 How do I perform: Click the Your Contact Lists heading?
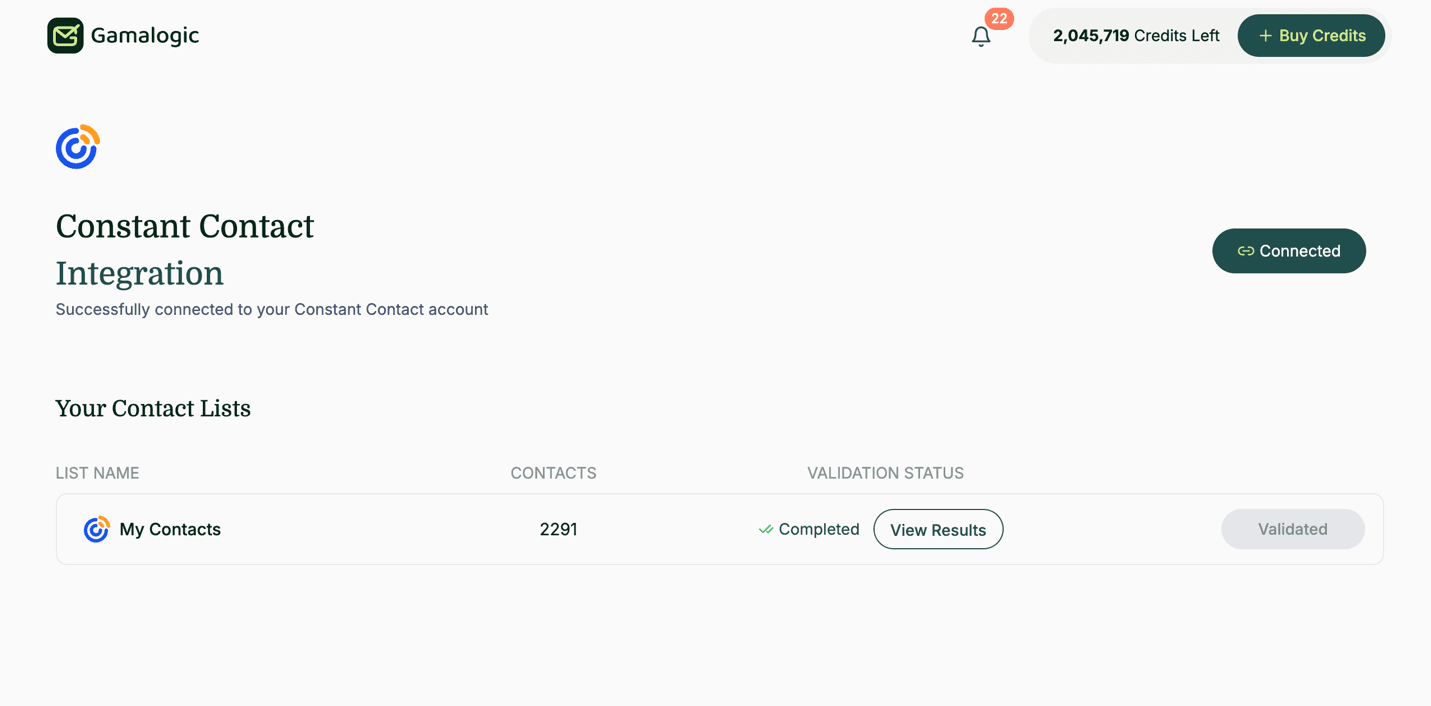click(x=153, y=408)
